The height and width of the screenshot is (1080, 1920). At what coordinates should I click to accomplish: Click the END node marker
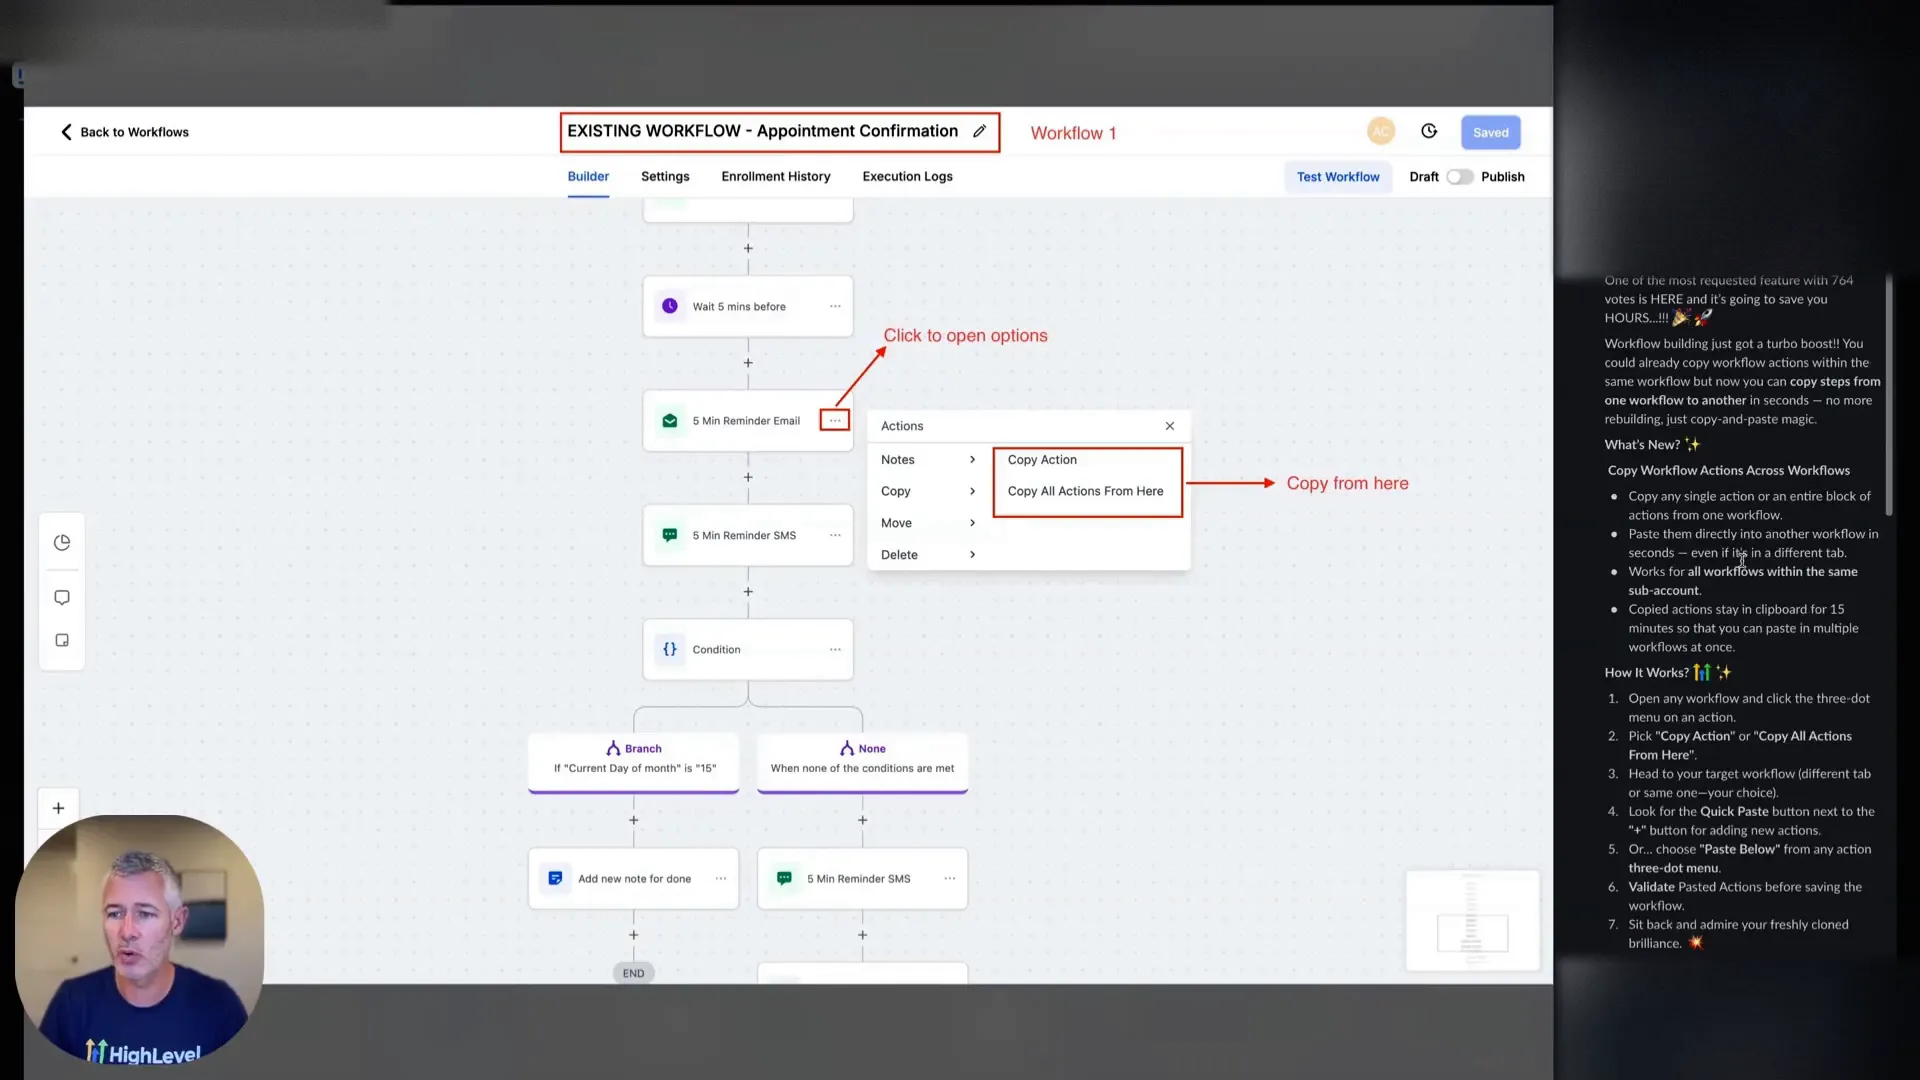coord(634,973)
